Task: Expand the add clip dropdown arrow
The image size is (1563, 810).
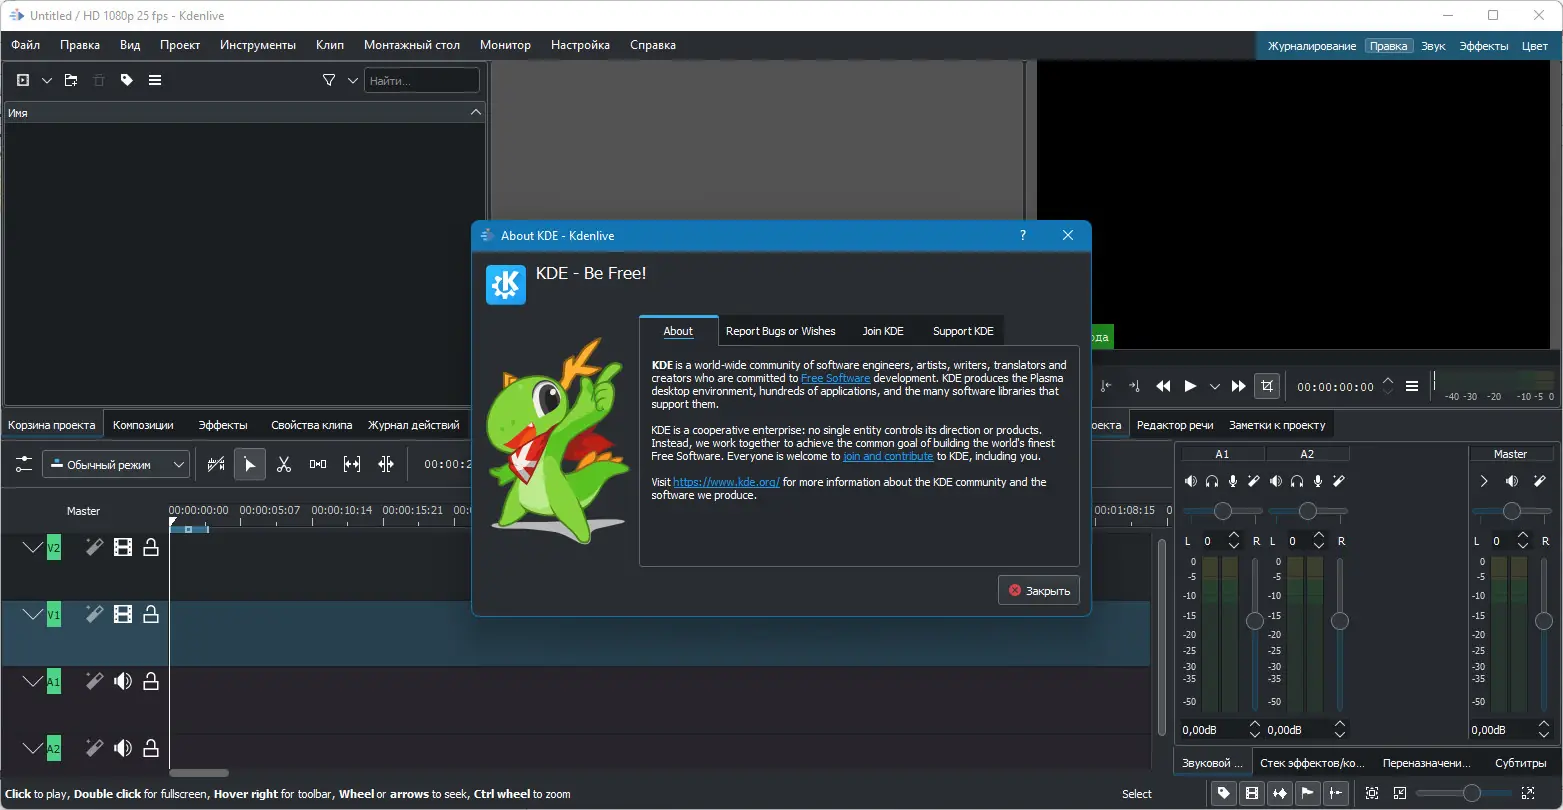Action: tap(46, 80)
